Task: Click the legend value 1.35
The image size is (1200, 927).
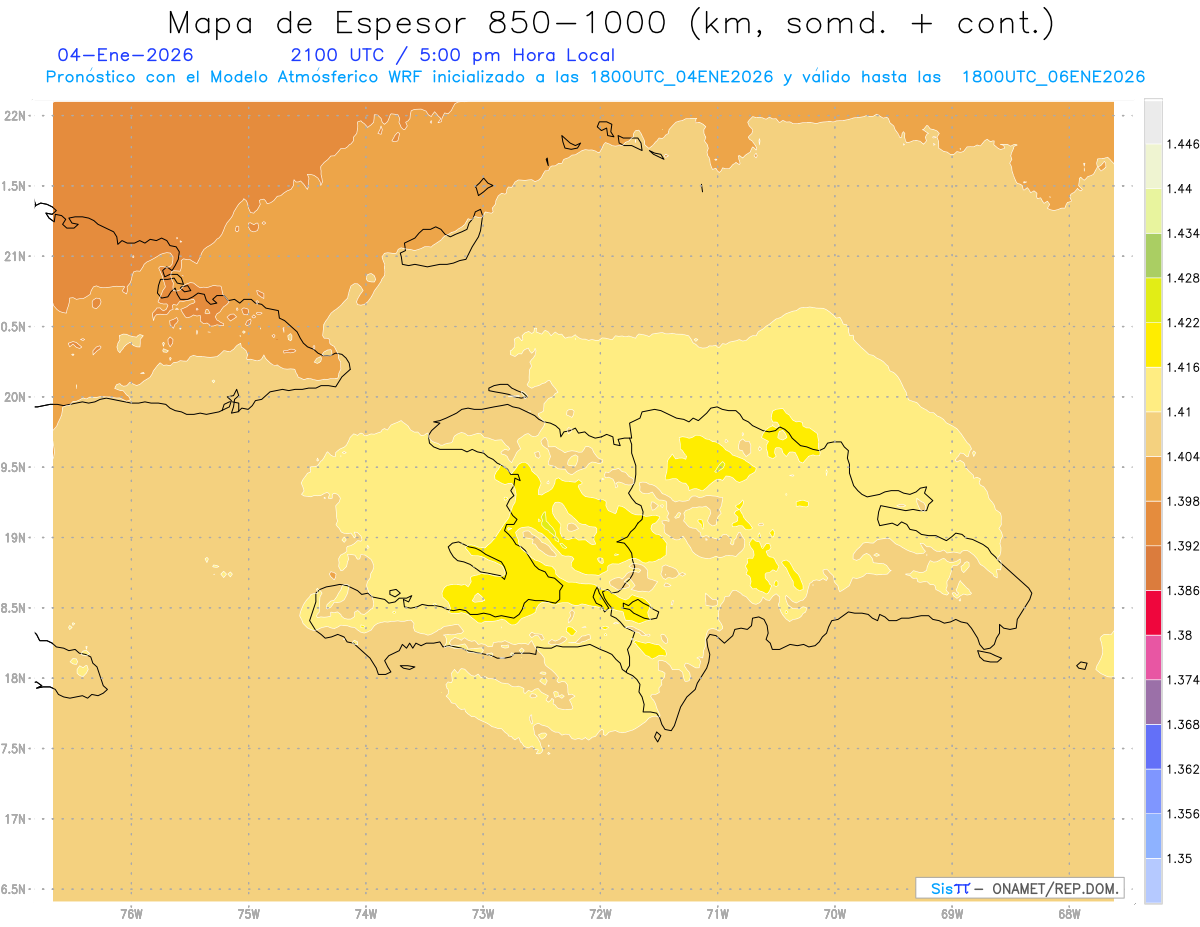Action: click(1179, 858)
